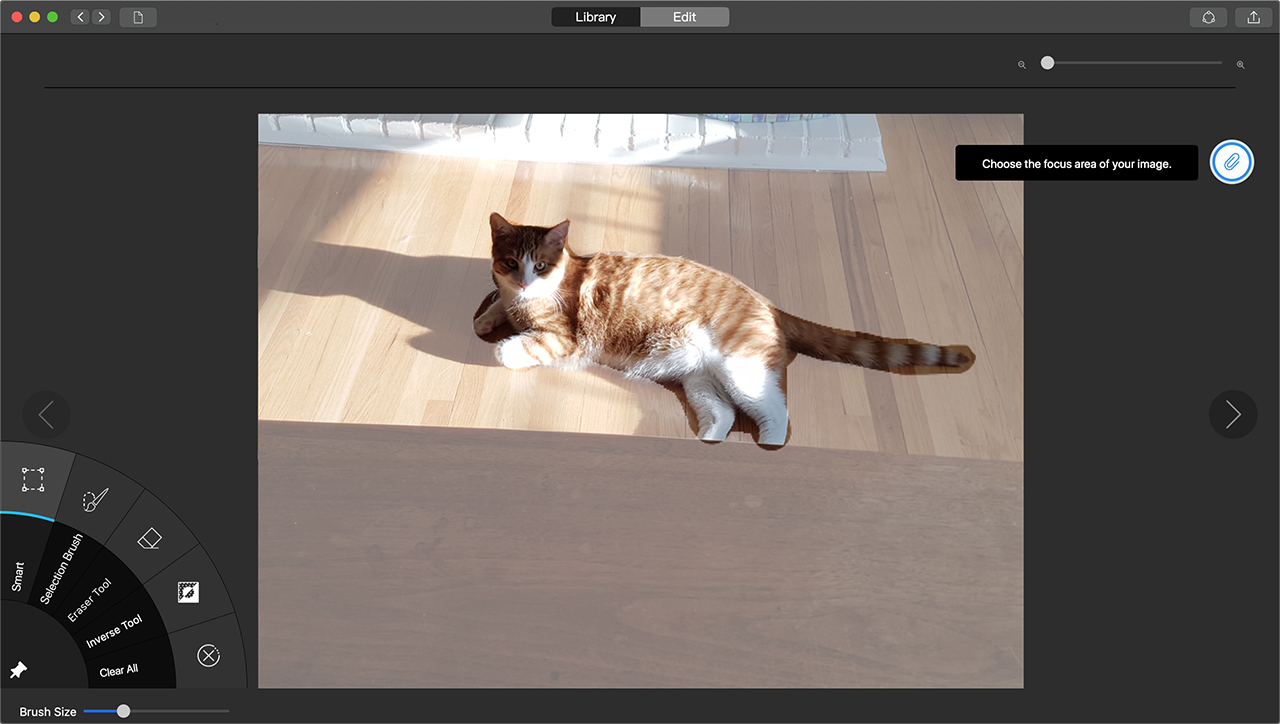Choose the Eraser tool icon
1280x724 pixels.
coord(148,539)
